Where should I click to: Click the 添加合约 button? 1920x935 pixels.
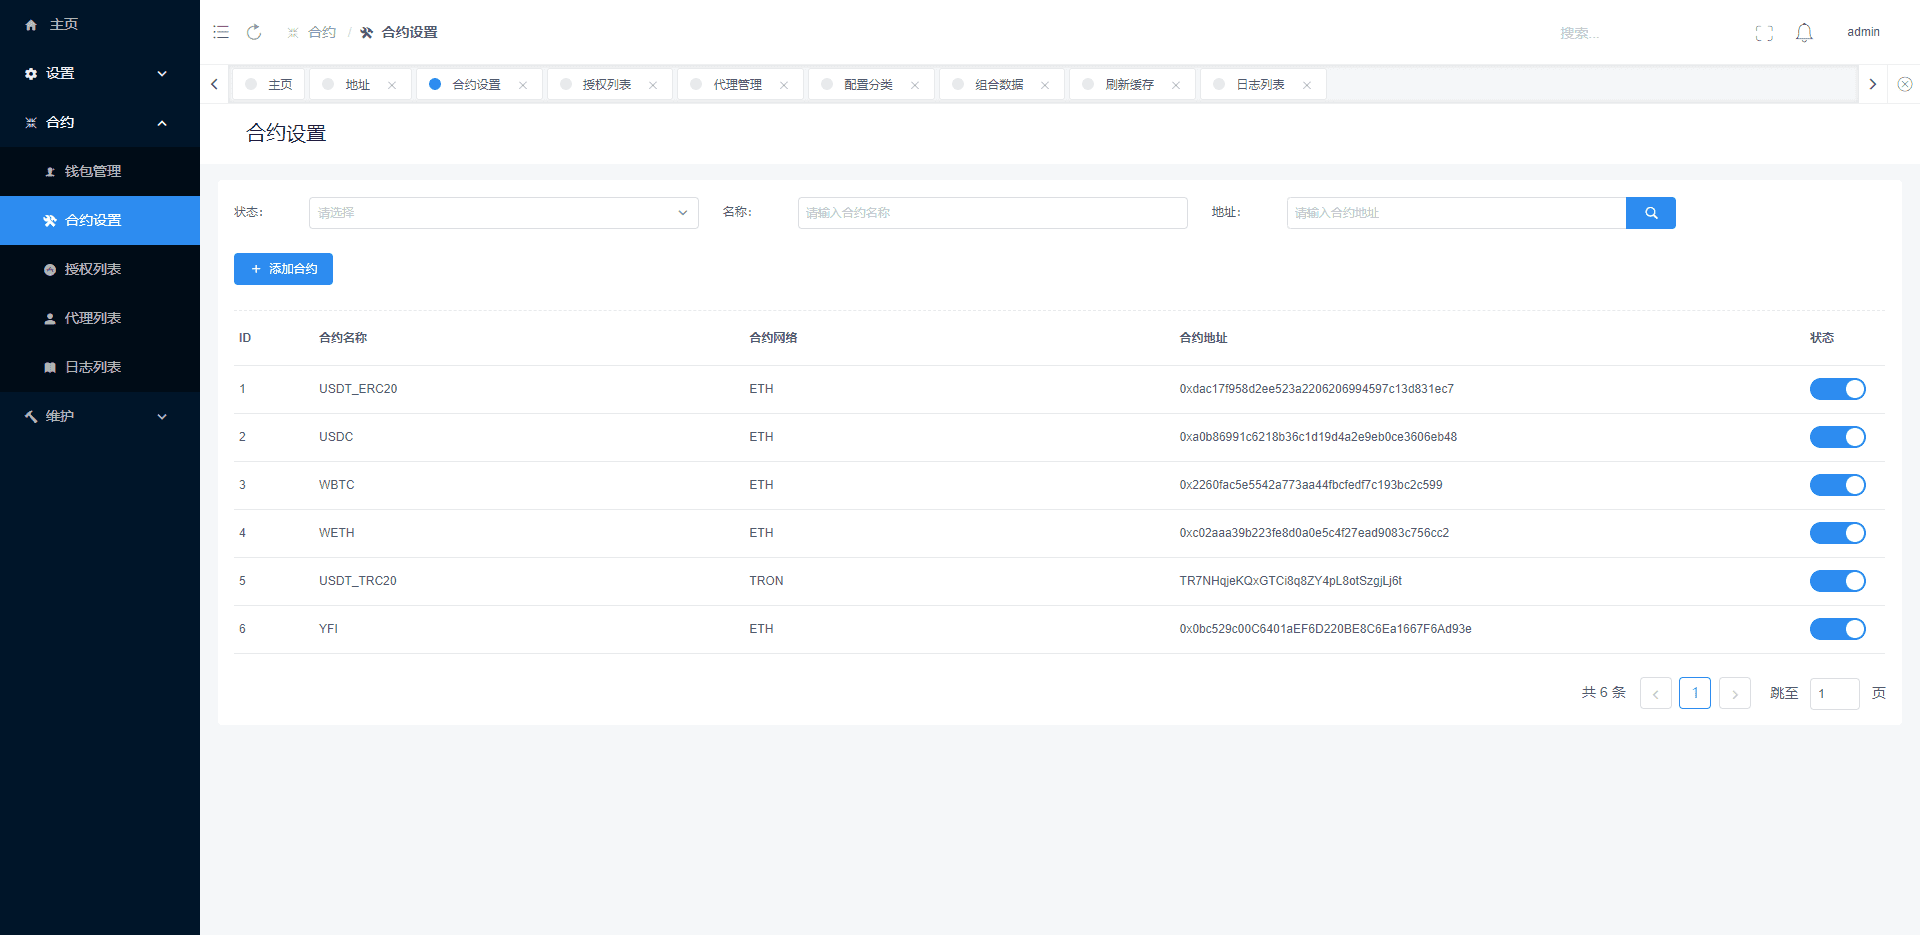click(283, 269)
